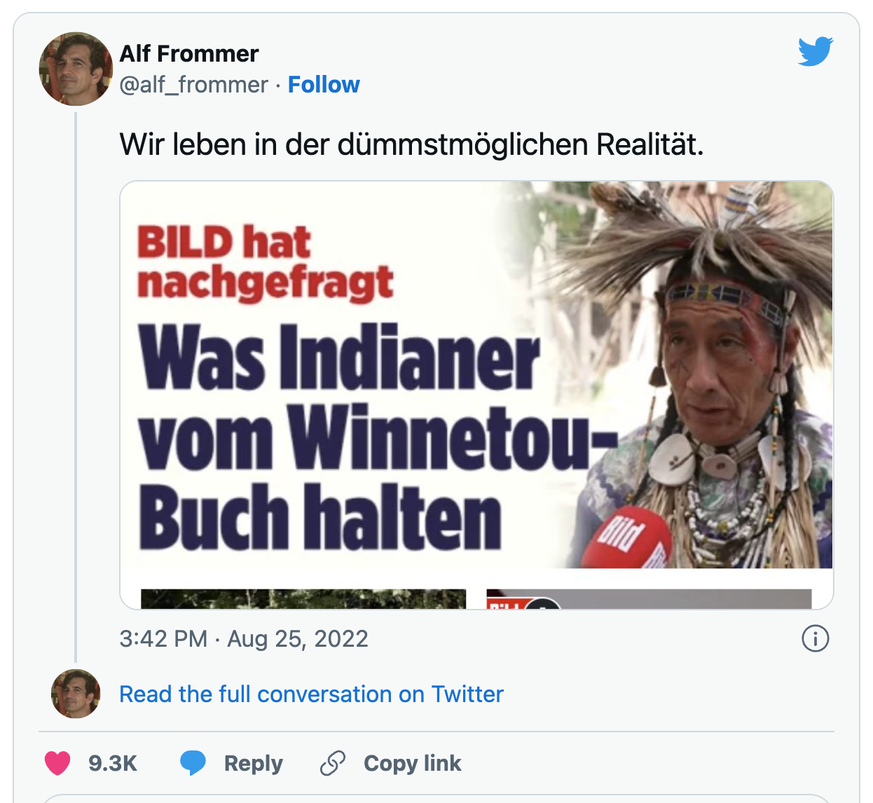Click the Twitter bird logo
Screen dimensions: 873x803
point(815,52)
